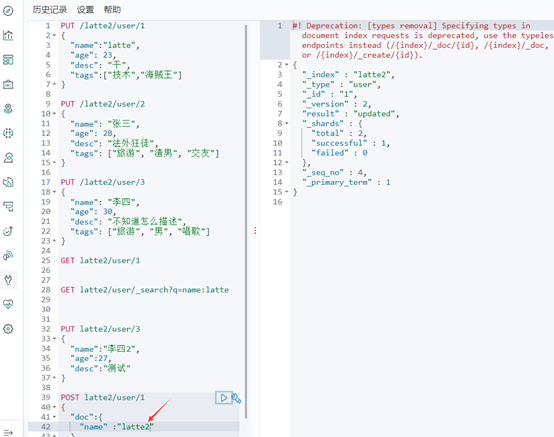The image size is (554, 437).
Task: Click the "age": 23 line
Action: [x=93, y=55]
